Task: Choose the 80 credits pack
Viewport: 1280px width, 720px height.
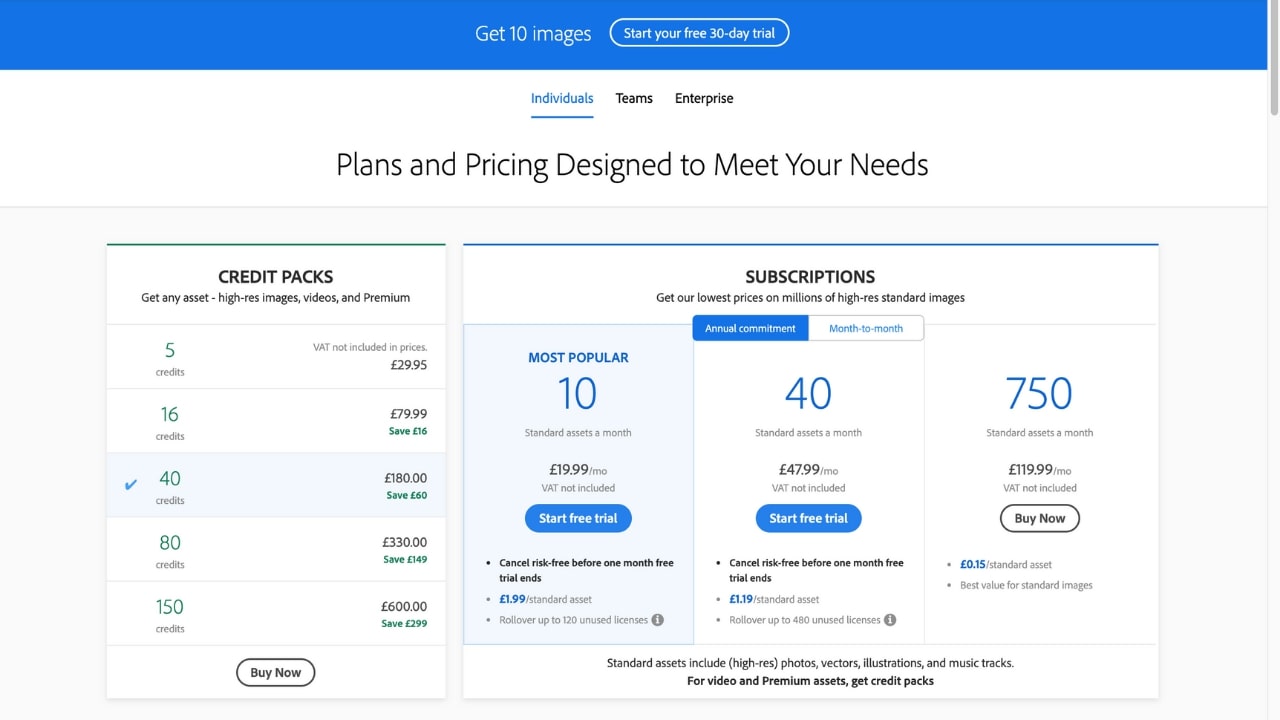Action: [x=276, y=549]
